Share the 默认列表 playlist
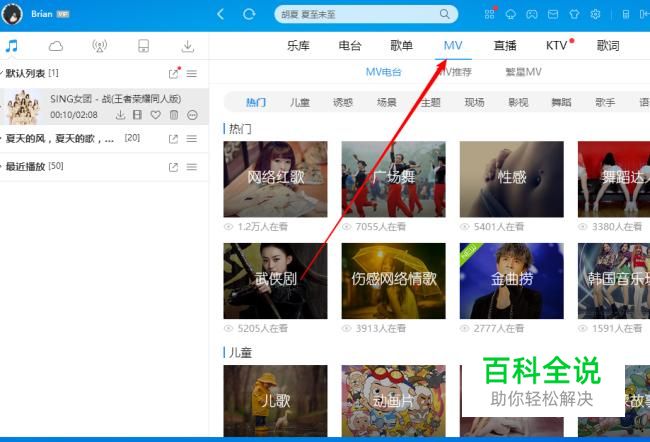This screenshot has width=650, height=442. pos(173,74)
